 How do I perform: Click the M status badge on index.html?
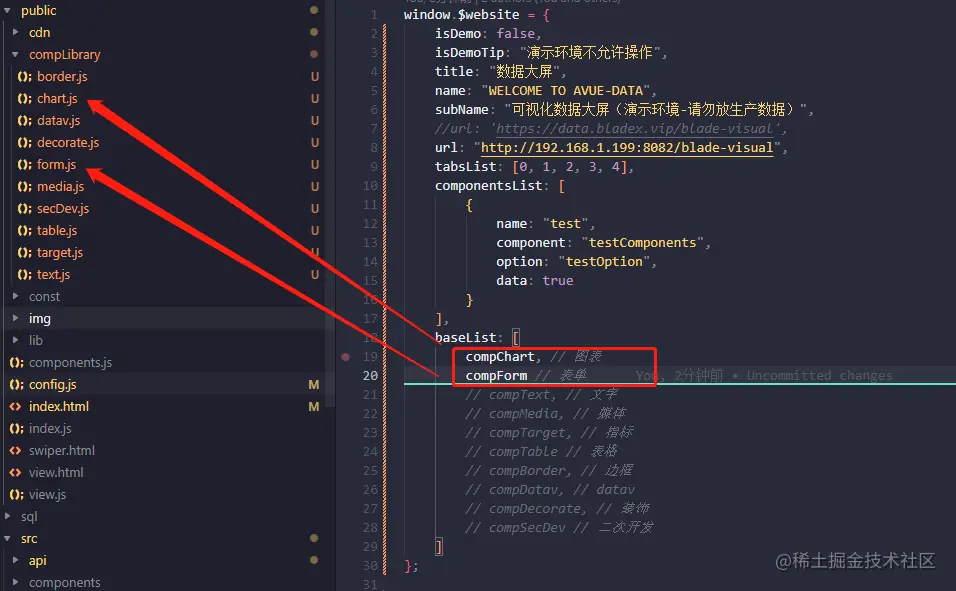tap(313, 406)
